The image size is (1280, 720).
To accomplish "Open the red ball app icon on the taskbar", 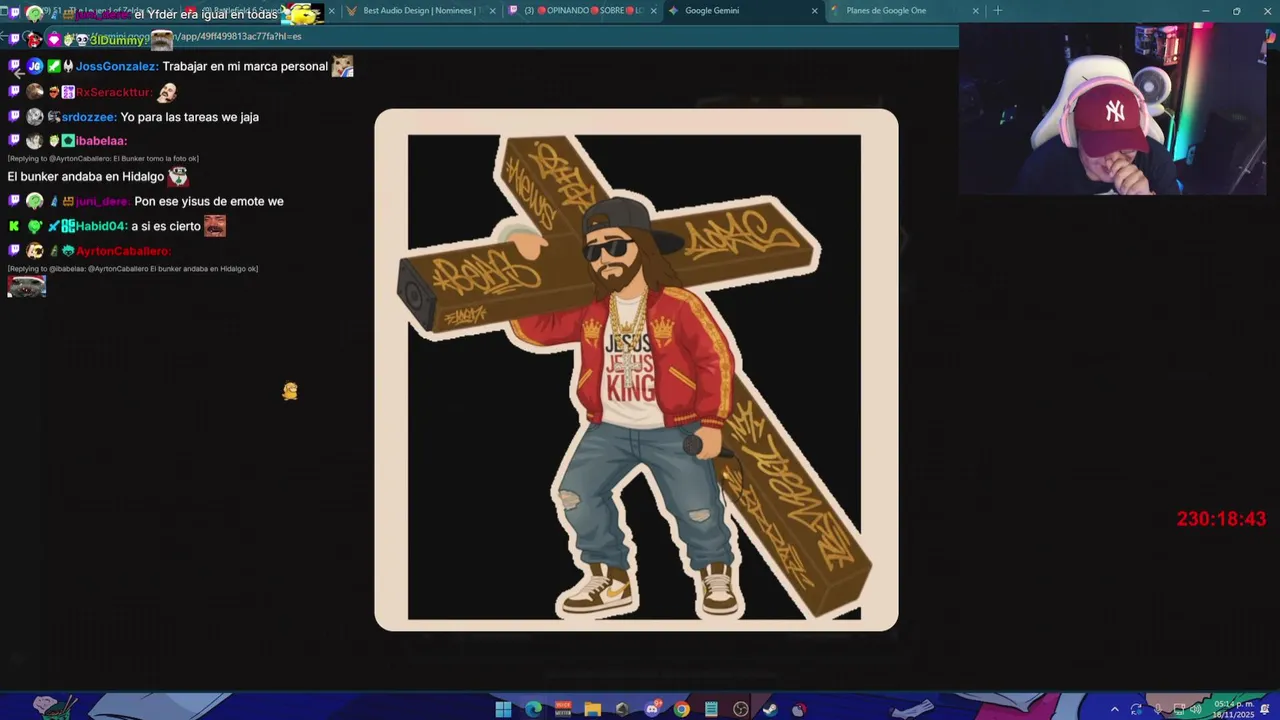I will (x=799, y=709).
